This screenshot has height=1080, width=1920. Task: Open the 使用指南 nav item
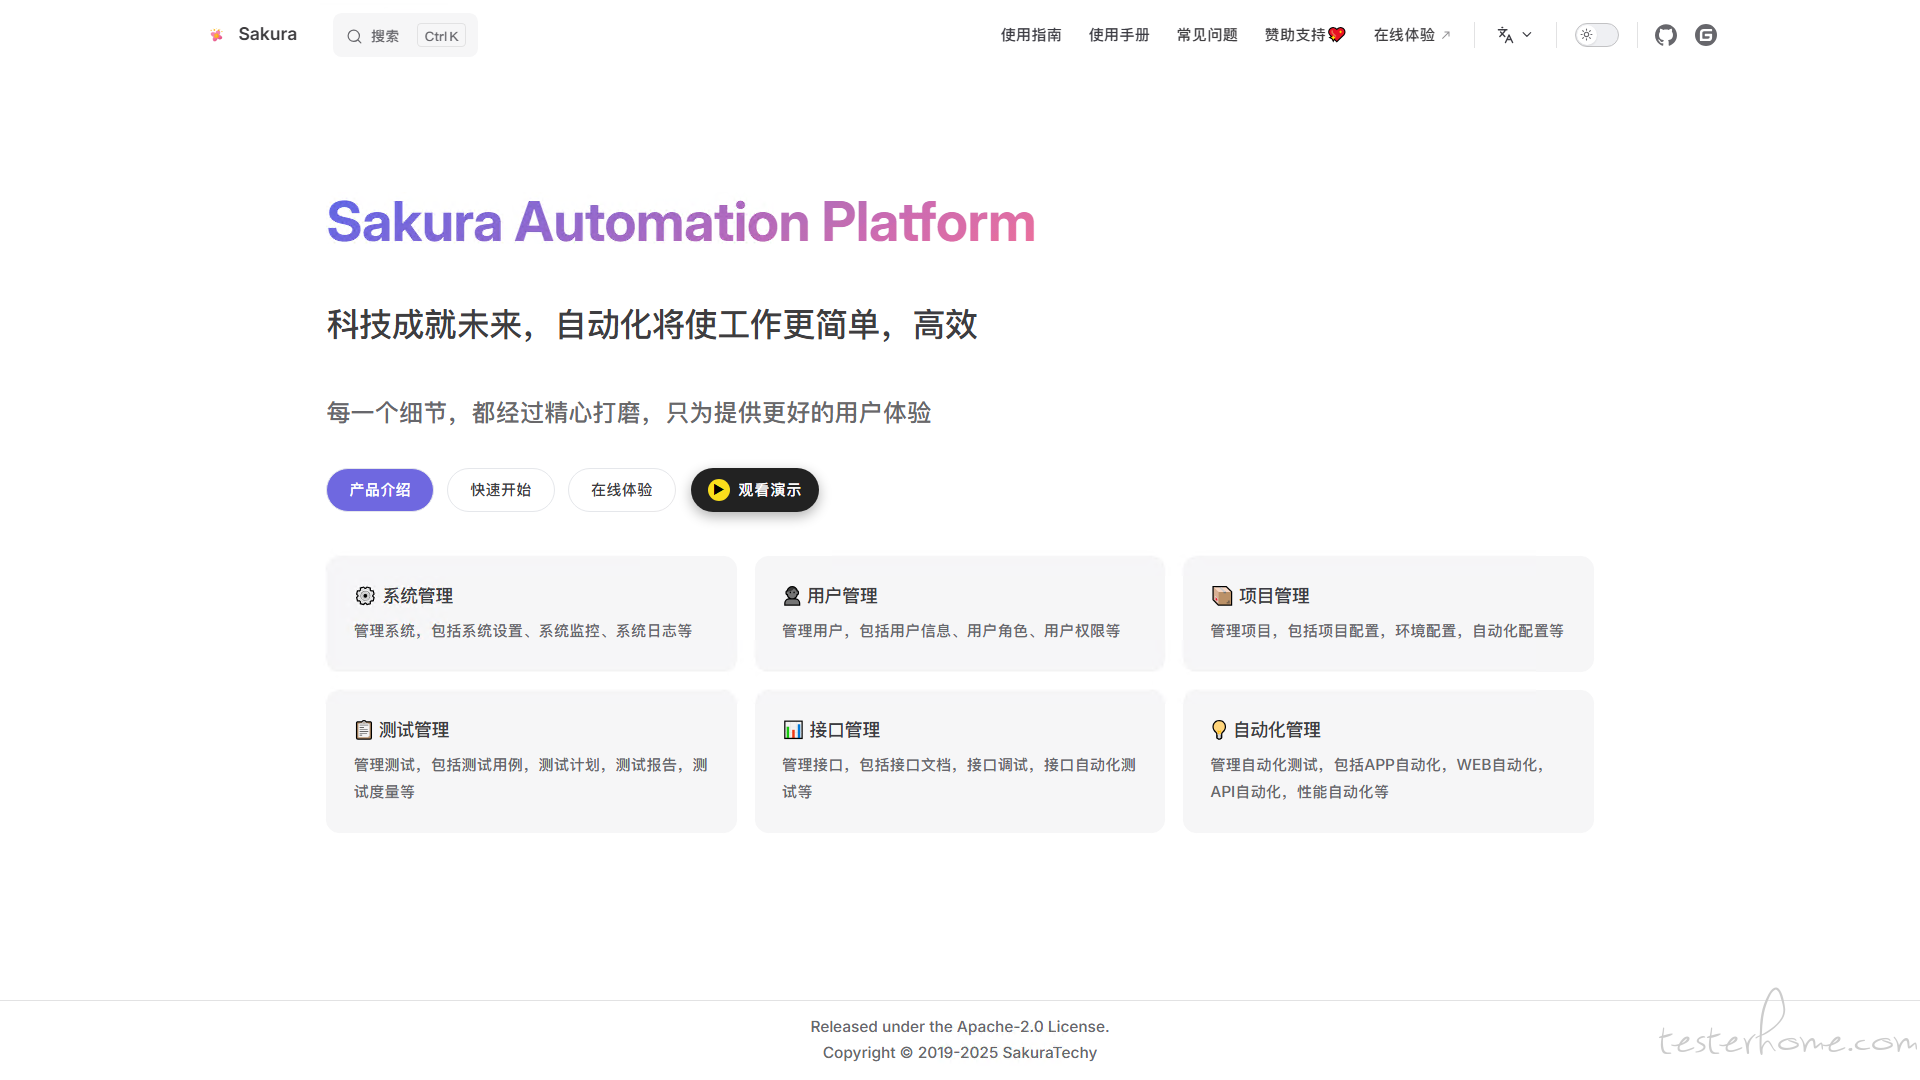1031,35
